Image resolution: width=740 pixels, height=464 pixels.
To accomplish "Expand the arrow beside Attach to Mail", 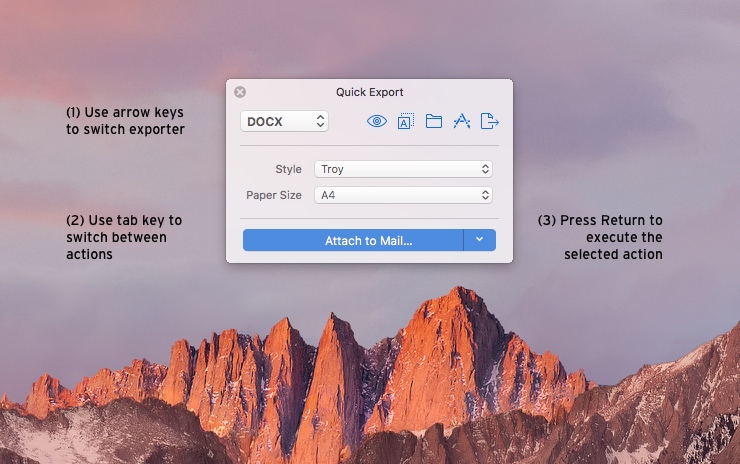I will [x=479, y=240].
